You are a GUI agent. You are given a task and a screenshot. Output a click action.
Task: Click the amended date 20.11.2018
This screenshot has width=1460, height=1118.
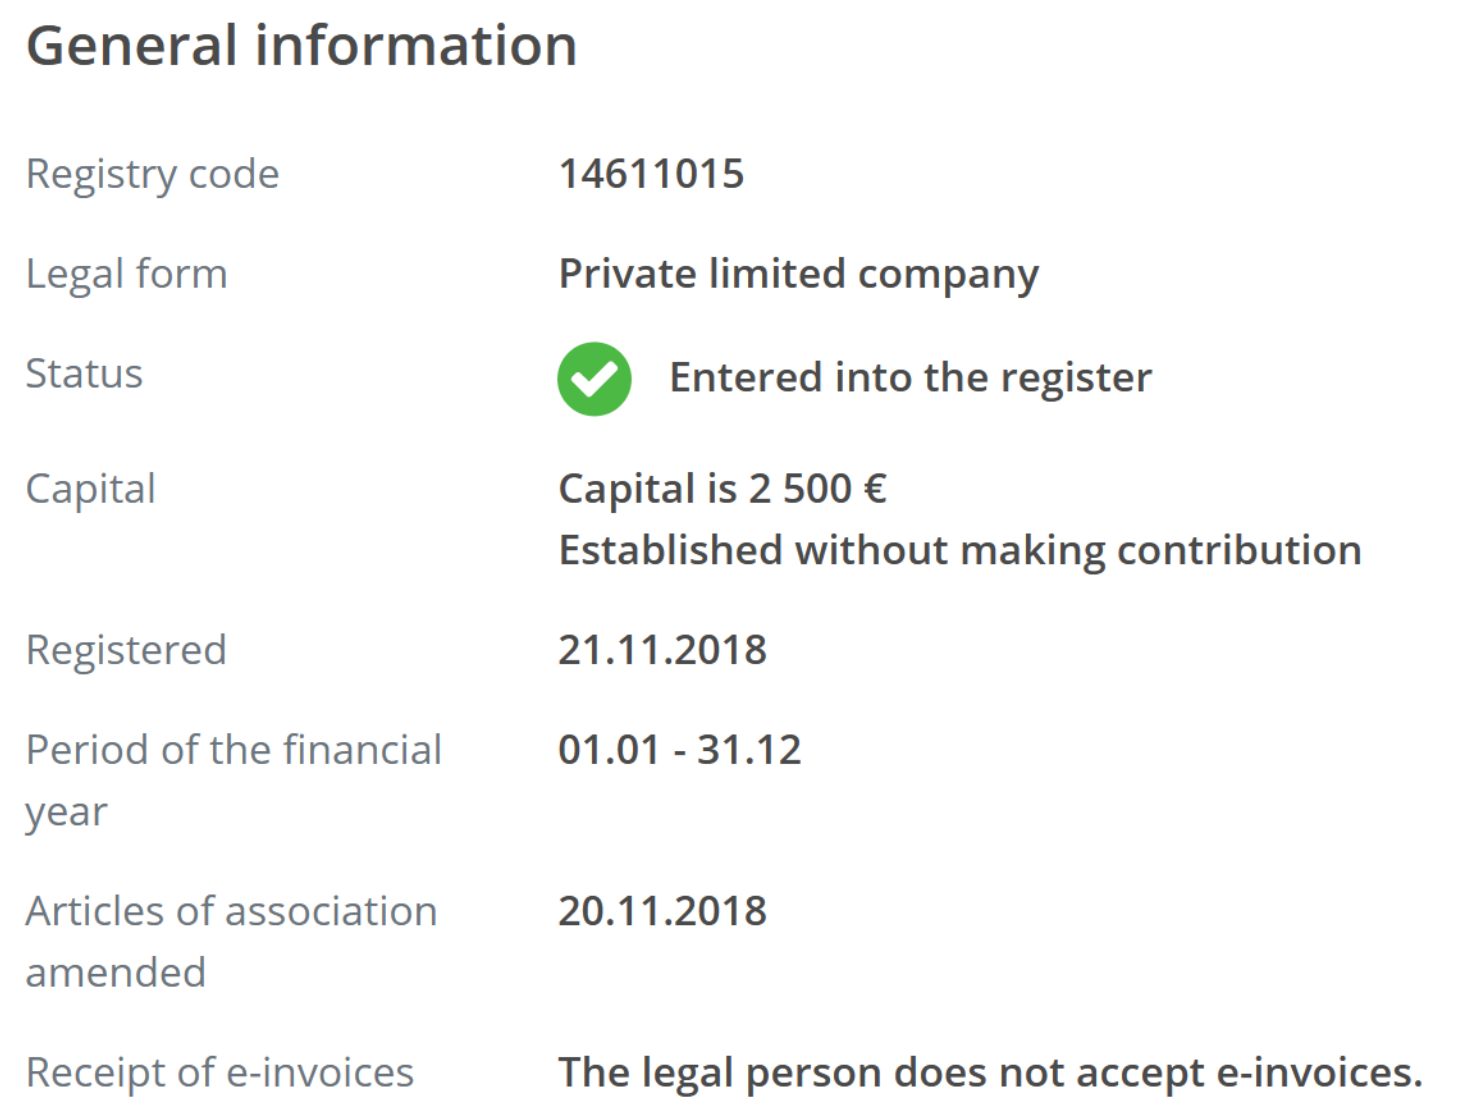tap(662, 911)
